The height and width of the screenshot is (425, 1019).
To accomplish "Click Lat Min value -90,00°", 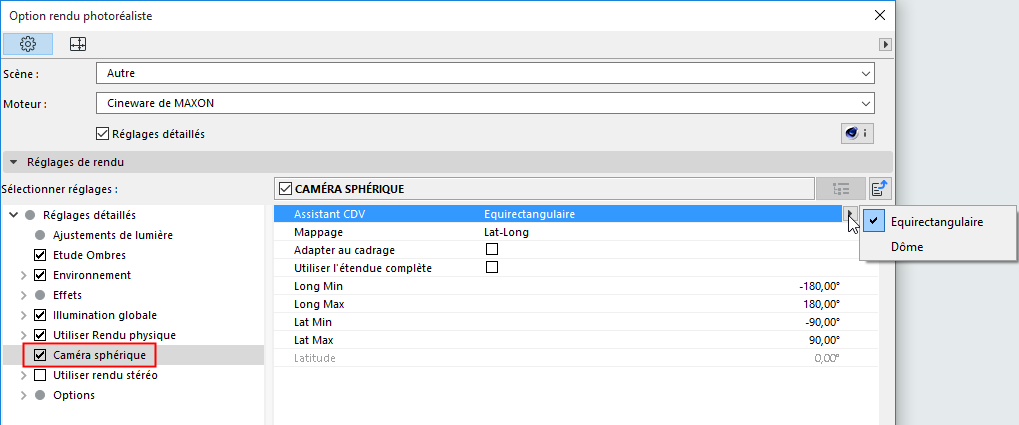I will [x=822, y=322].
